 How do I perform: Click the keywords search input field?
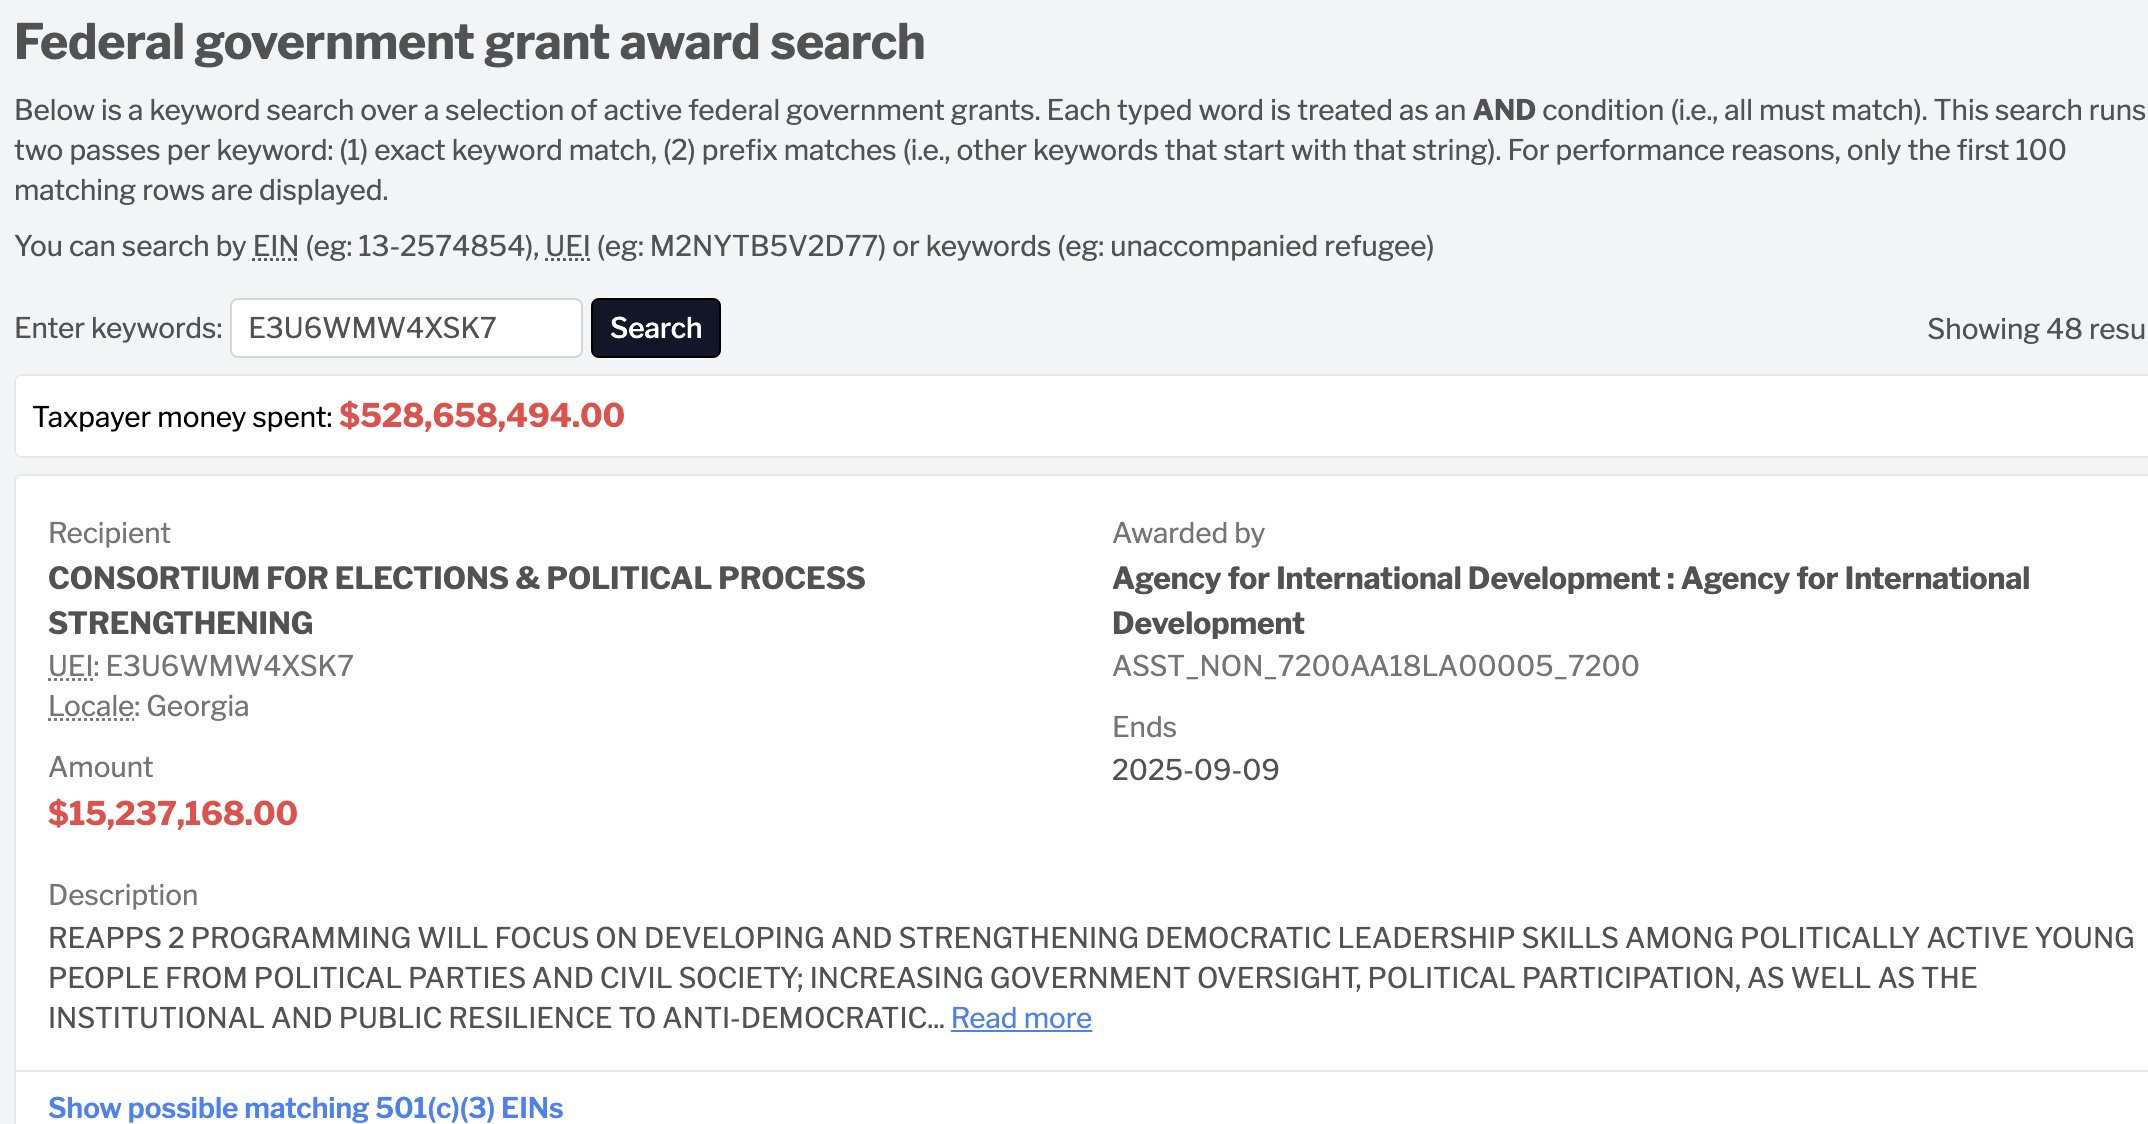(406, 328)
